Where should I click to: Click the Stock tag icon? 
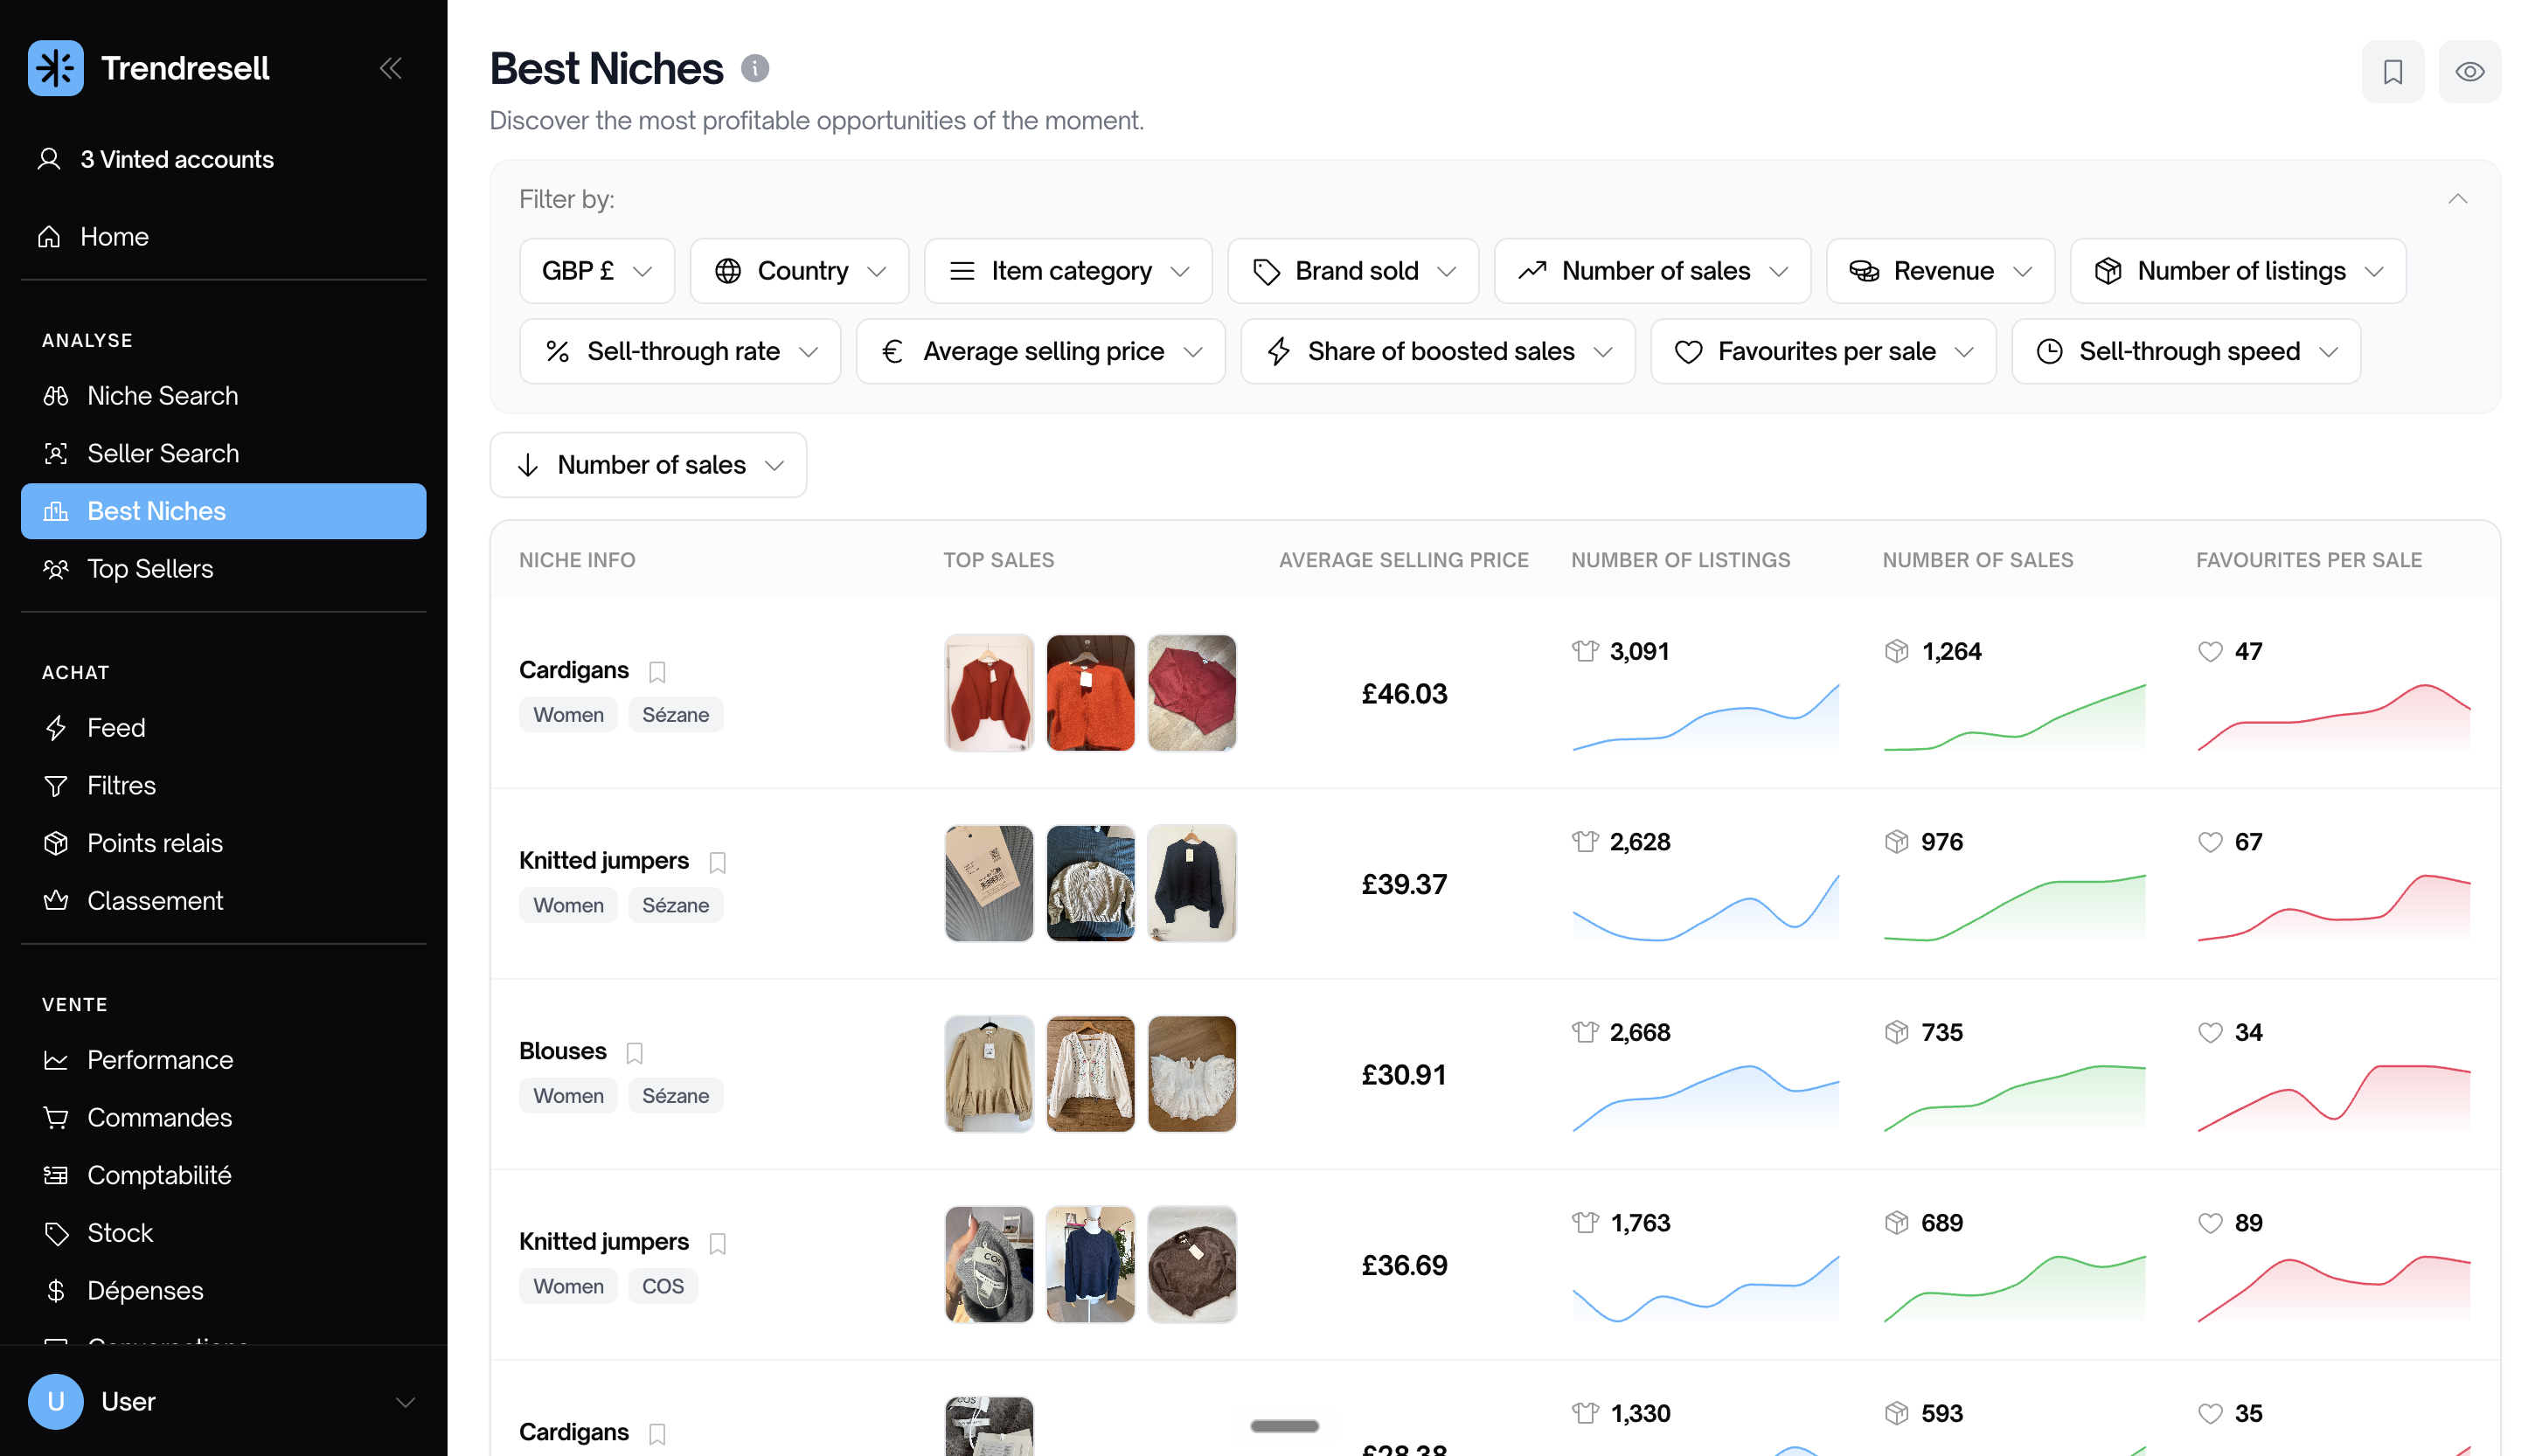tap(56, 1233)
